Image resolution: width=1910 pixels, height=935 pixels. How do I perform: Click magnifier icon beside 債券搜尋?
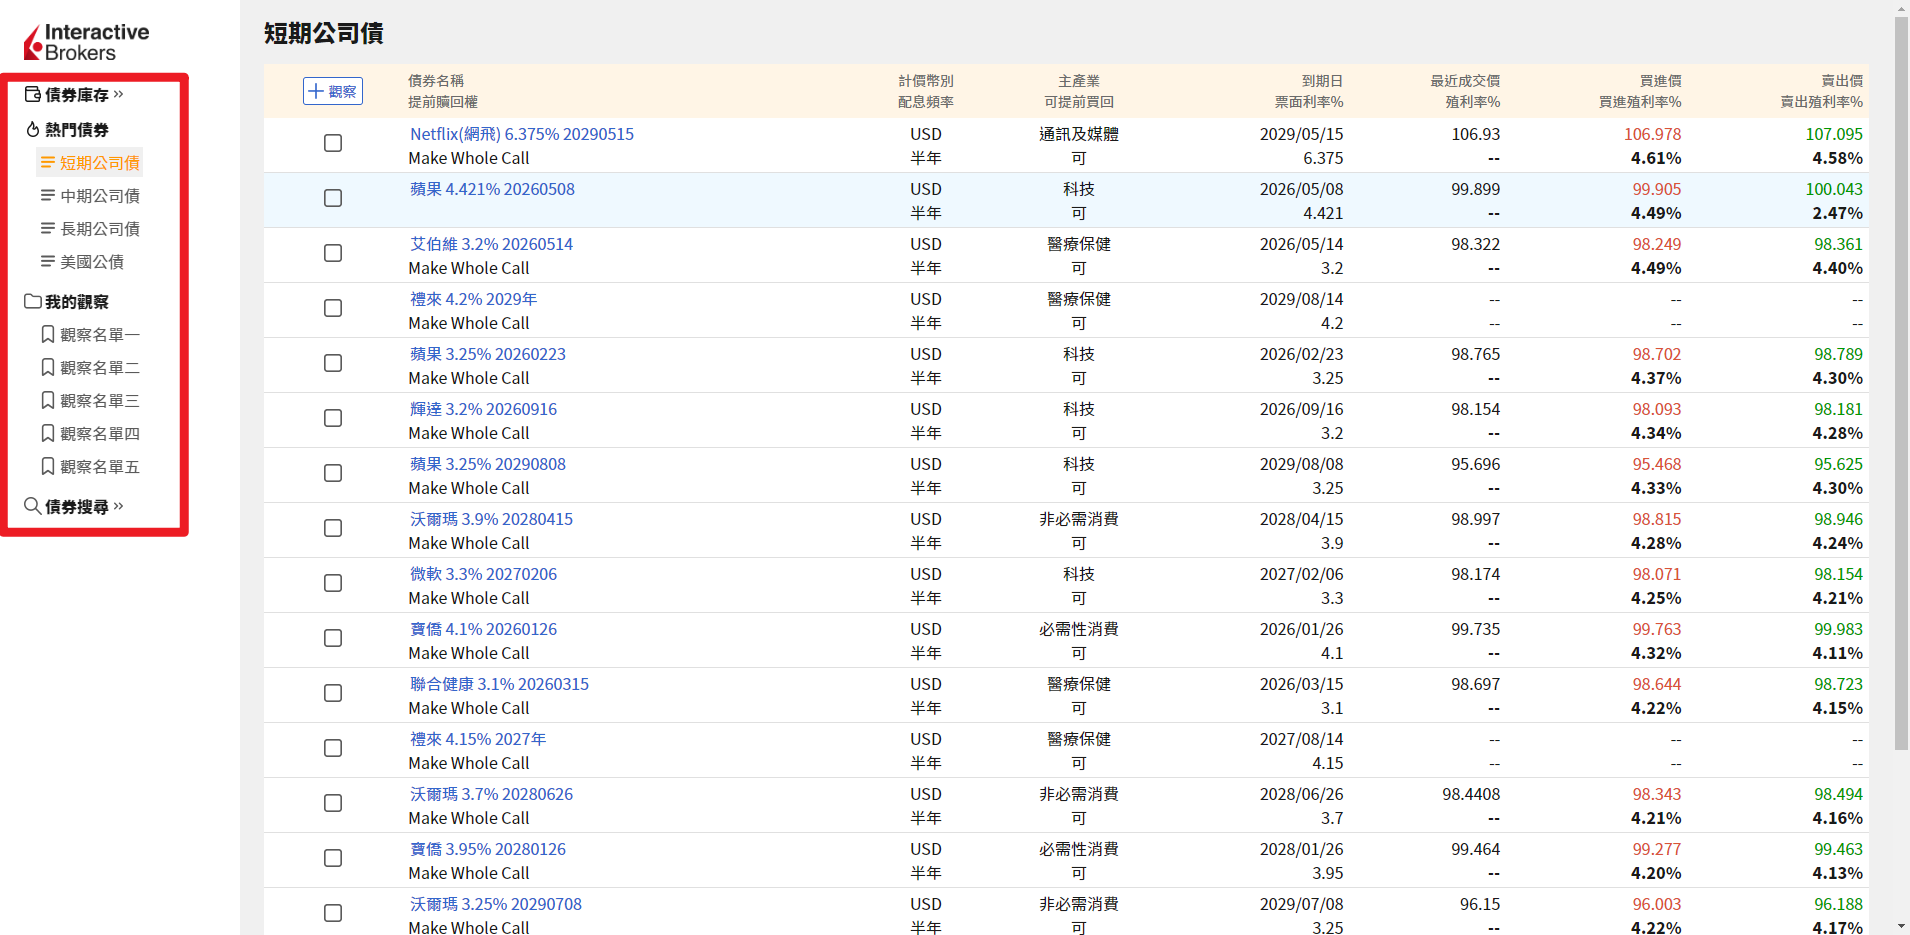33,505
